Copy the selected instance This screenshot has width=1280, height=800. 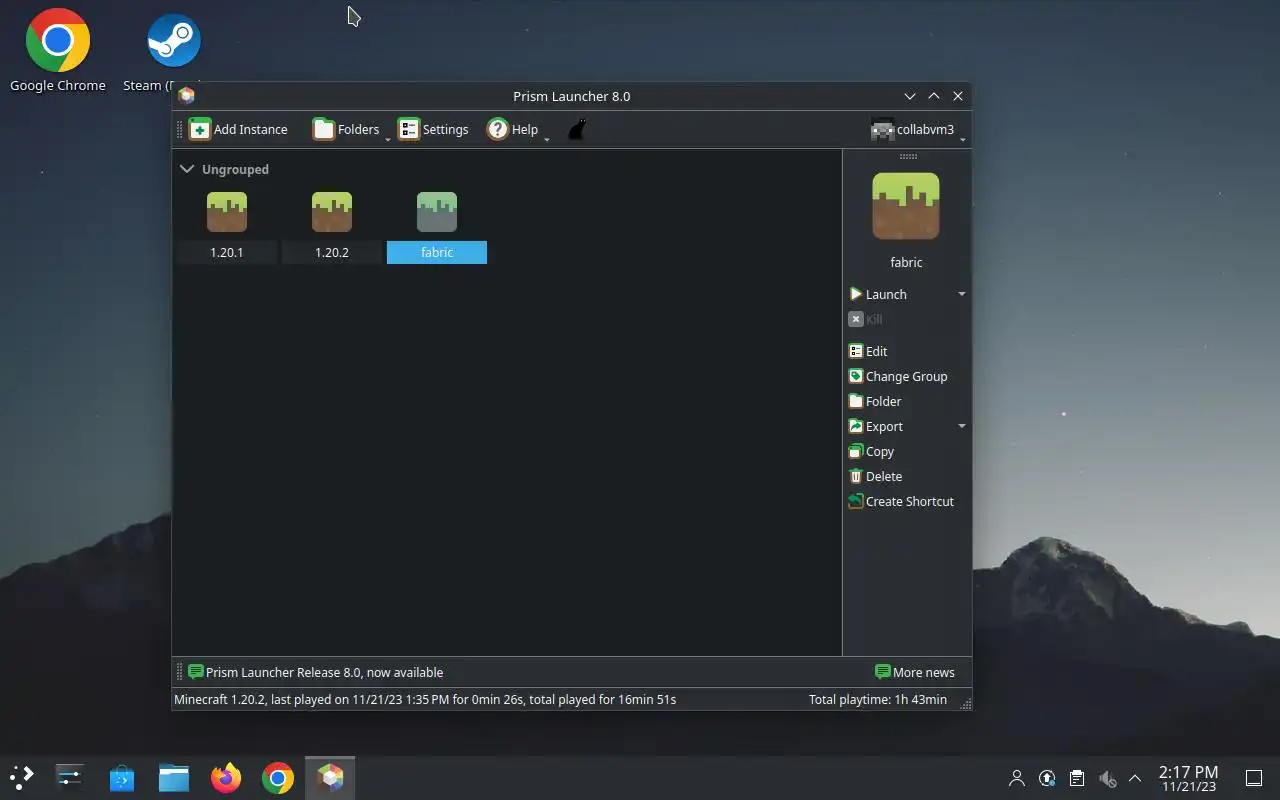(871, 451)
